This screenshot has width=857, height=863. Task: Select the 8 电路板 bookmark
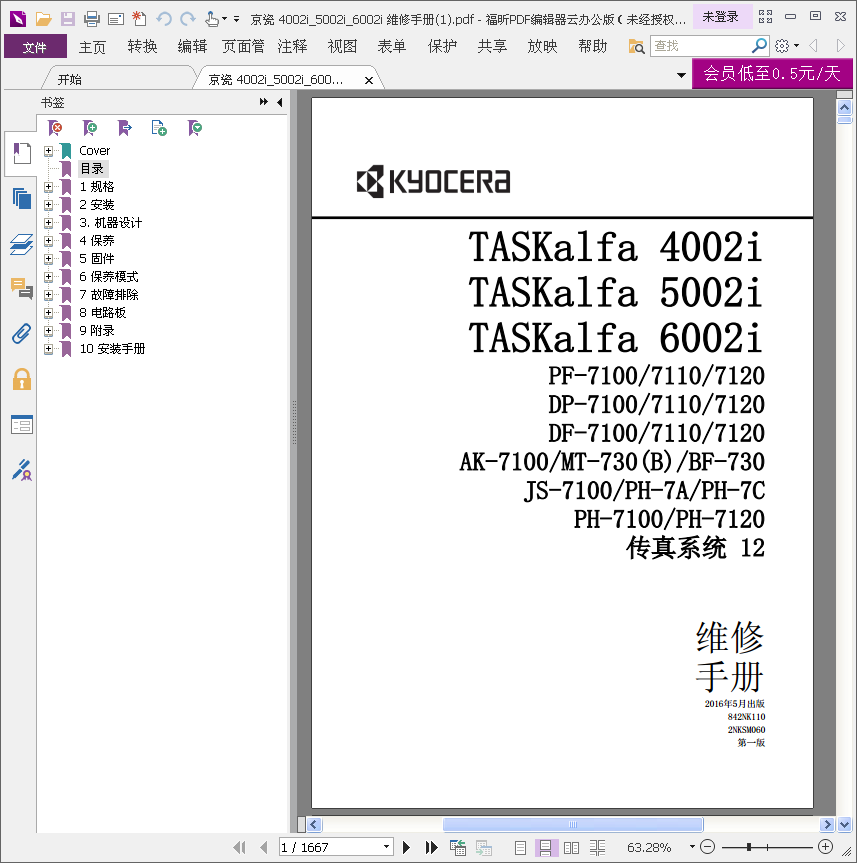click(102, 313)
